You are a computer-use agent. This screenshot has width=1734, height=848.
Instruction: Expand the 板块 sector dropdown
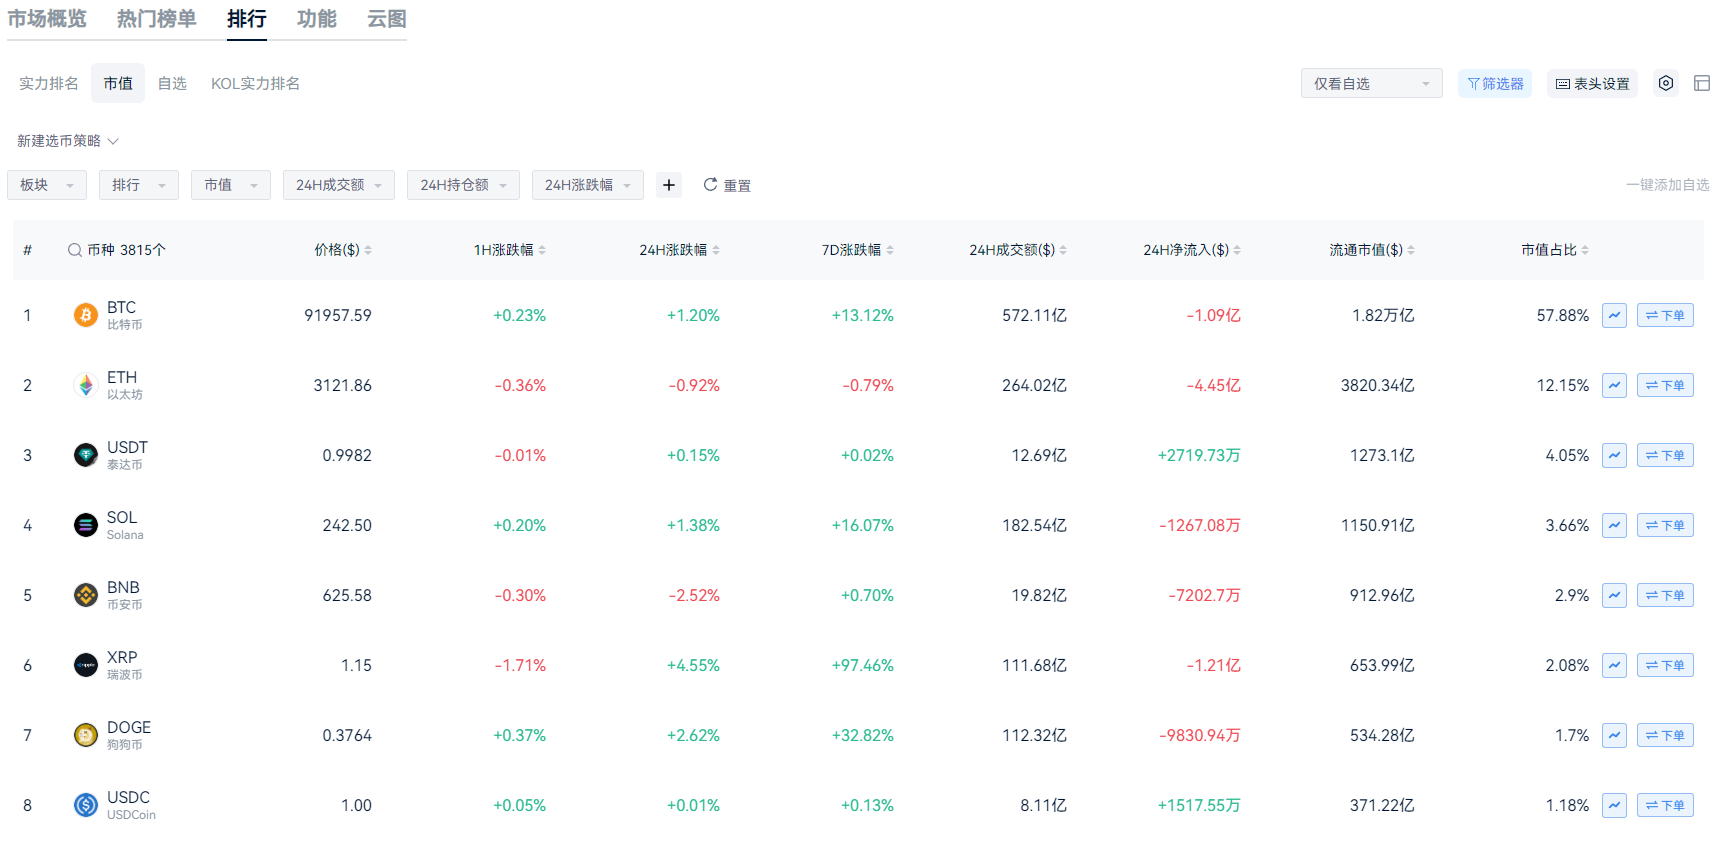click(x=47, y=185)
